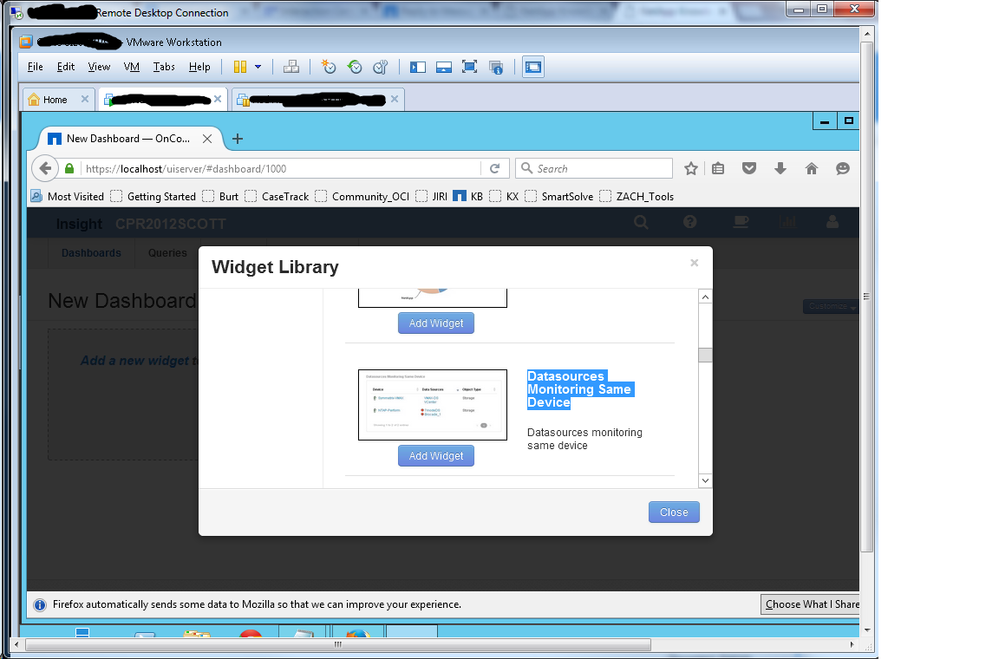Go to Firefox home icon
The image size is (999, 659).
811,168
